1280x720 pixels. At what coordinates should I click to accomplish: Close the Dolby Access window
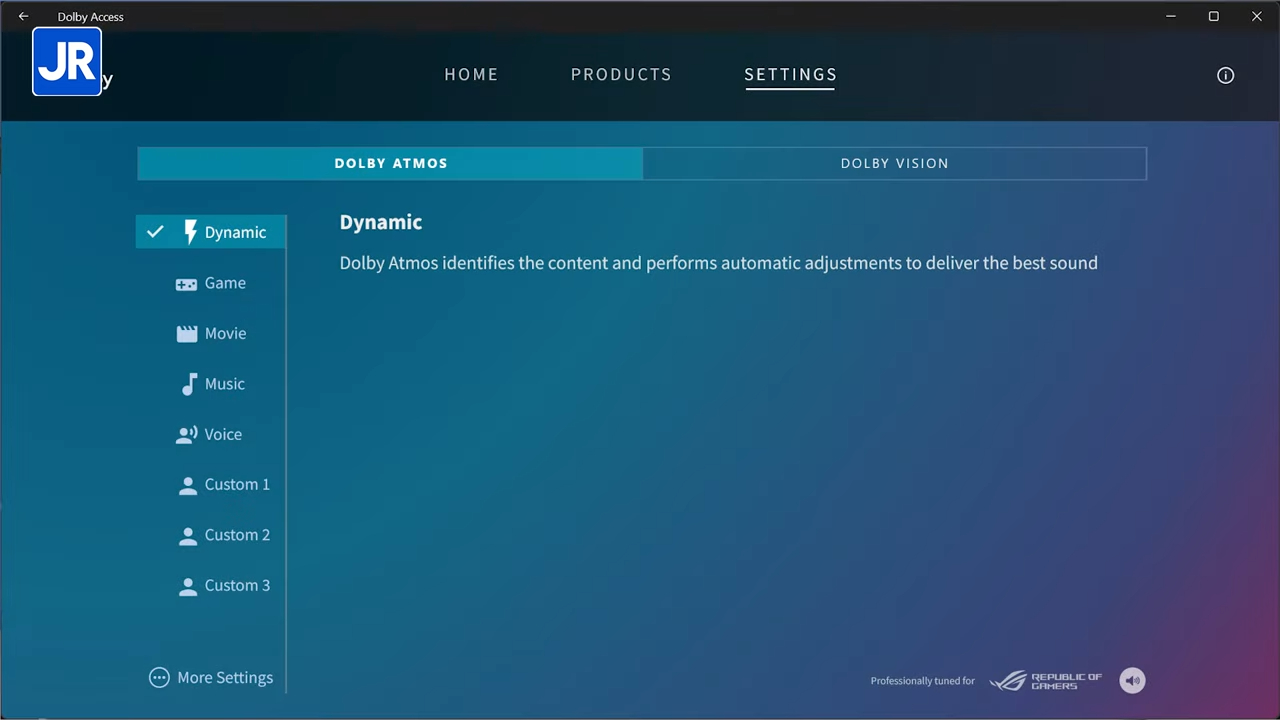pyautogui.click(x=1257, y=16)
